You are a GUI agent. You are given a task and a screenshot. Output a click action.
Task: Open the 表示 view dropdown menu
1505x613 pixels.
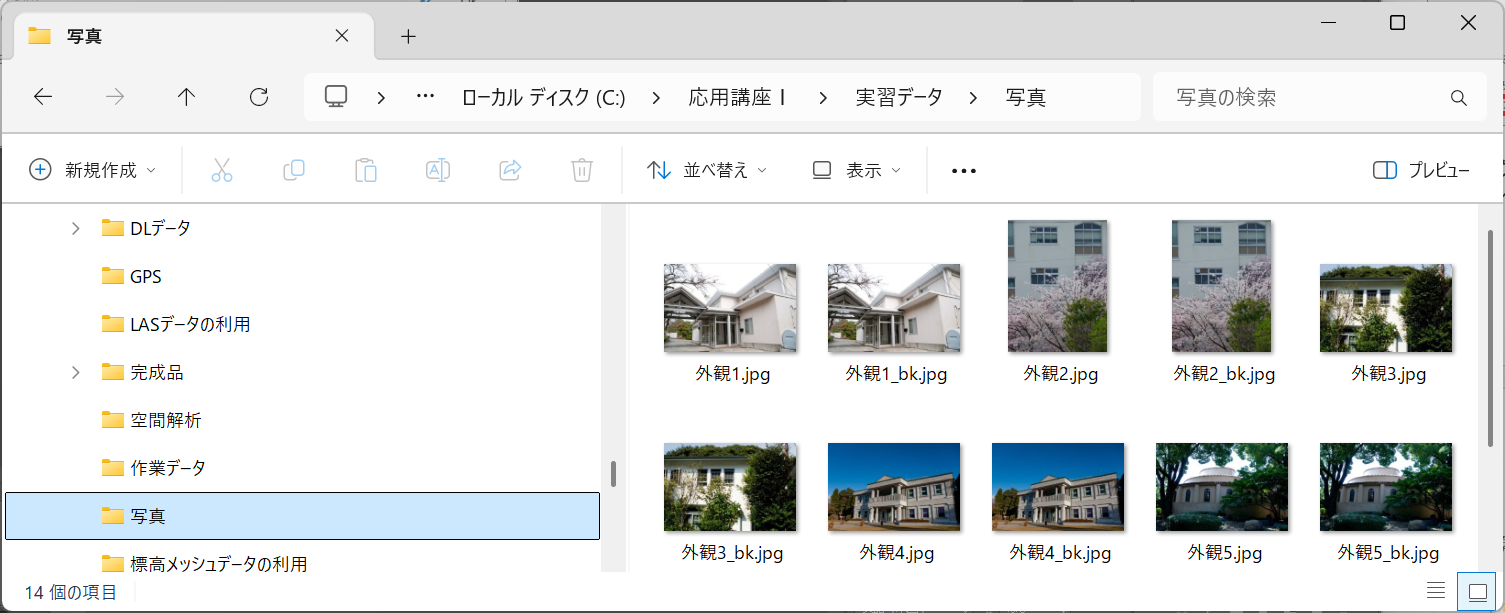(x=856, y=170)
